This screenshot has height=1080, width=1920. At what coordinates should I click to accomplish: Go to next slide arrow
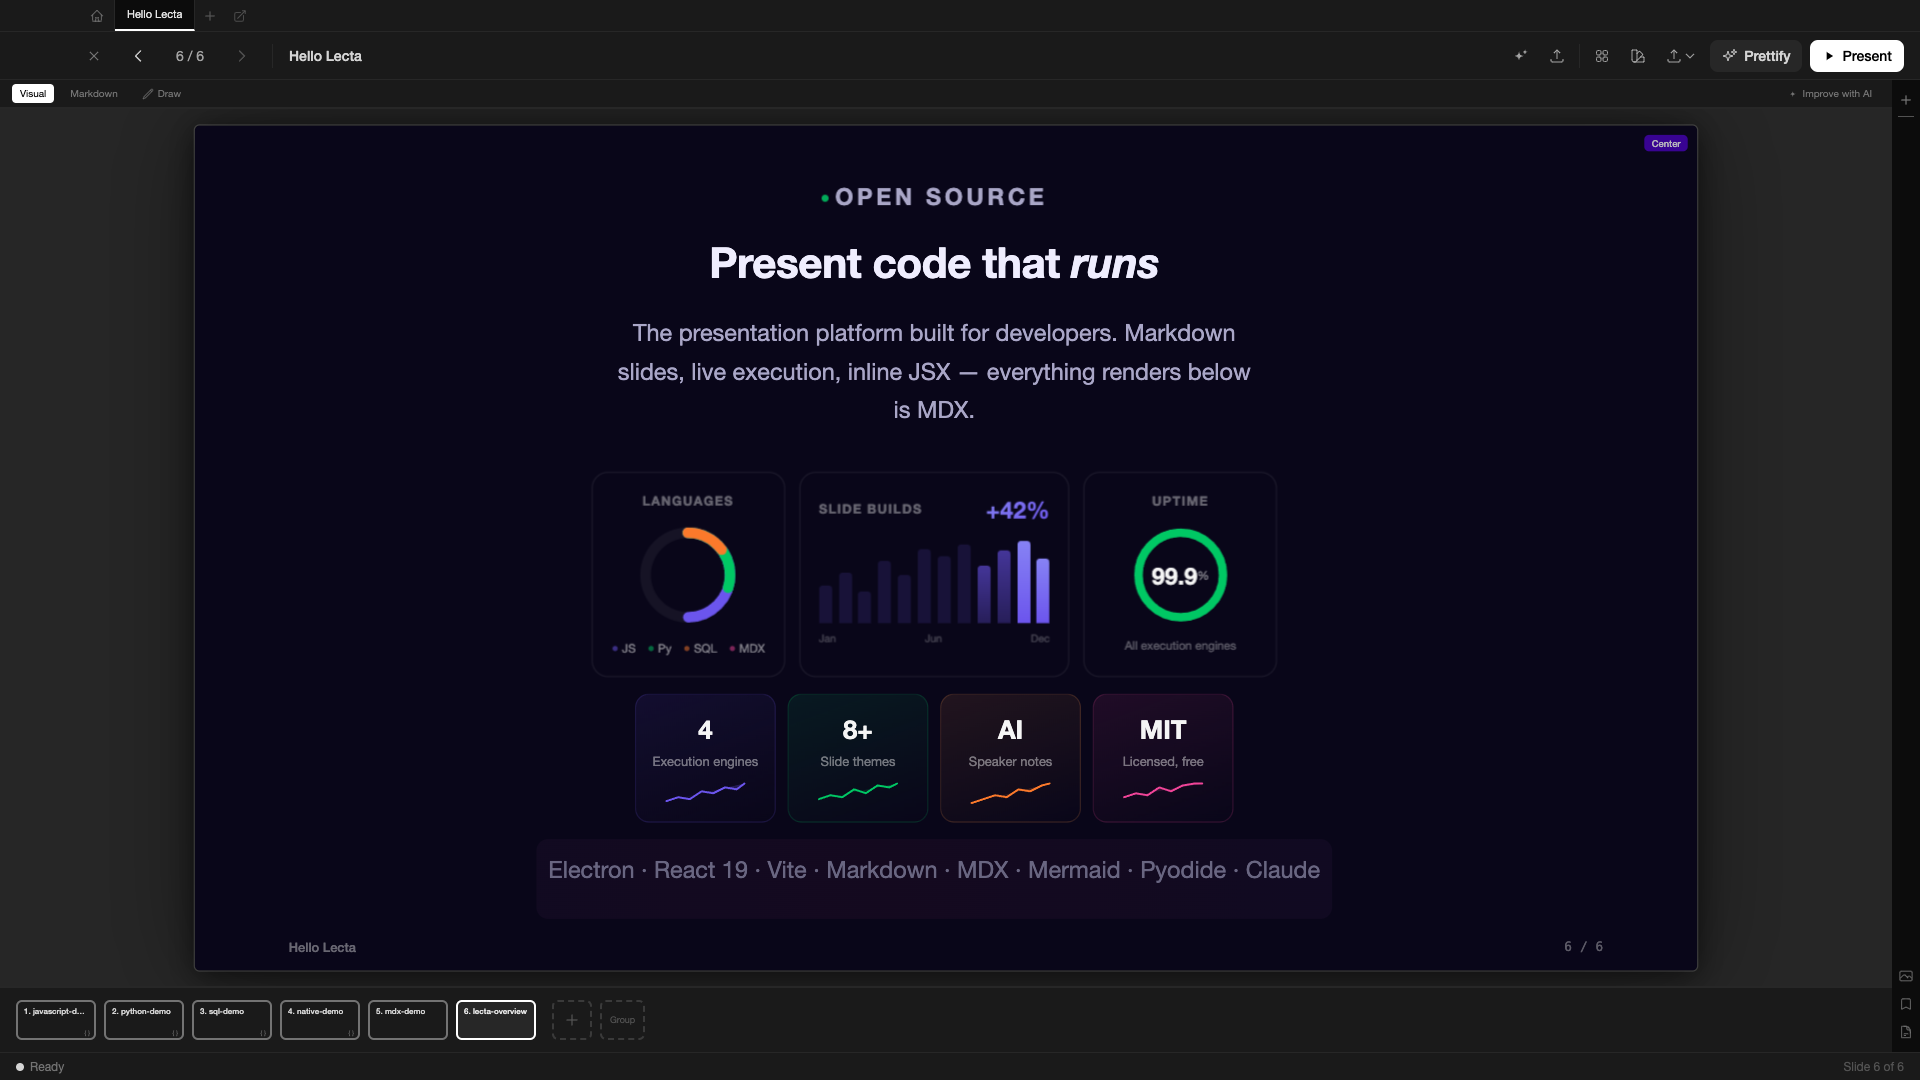pyautogui.click(x=242, y=56)
